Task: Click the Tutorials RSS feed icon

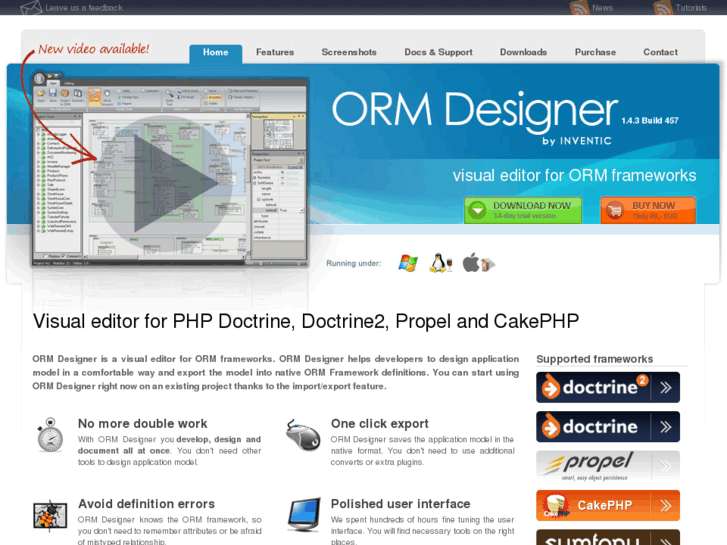Action: (x=663, y=8)
